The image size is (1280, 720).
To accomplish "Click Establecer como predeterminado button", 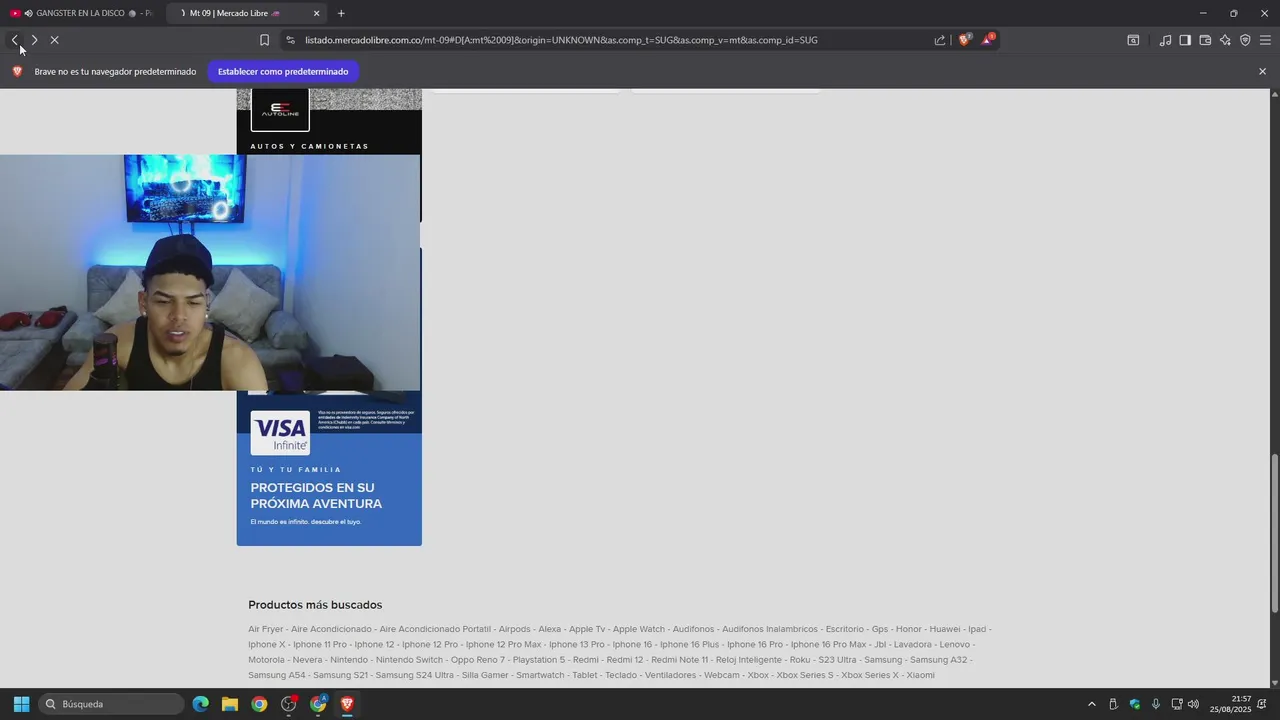I will 283,72.
